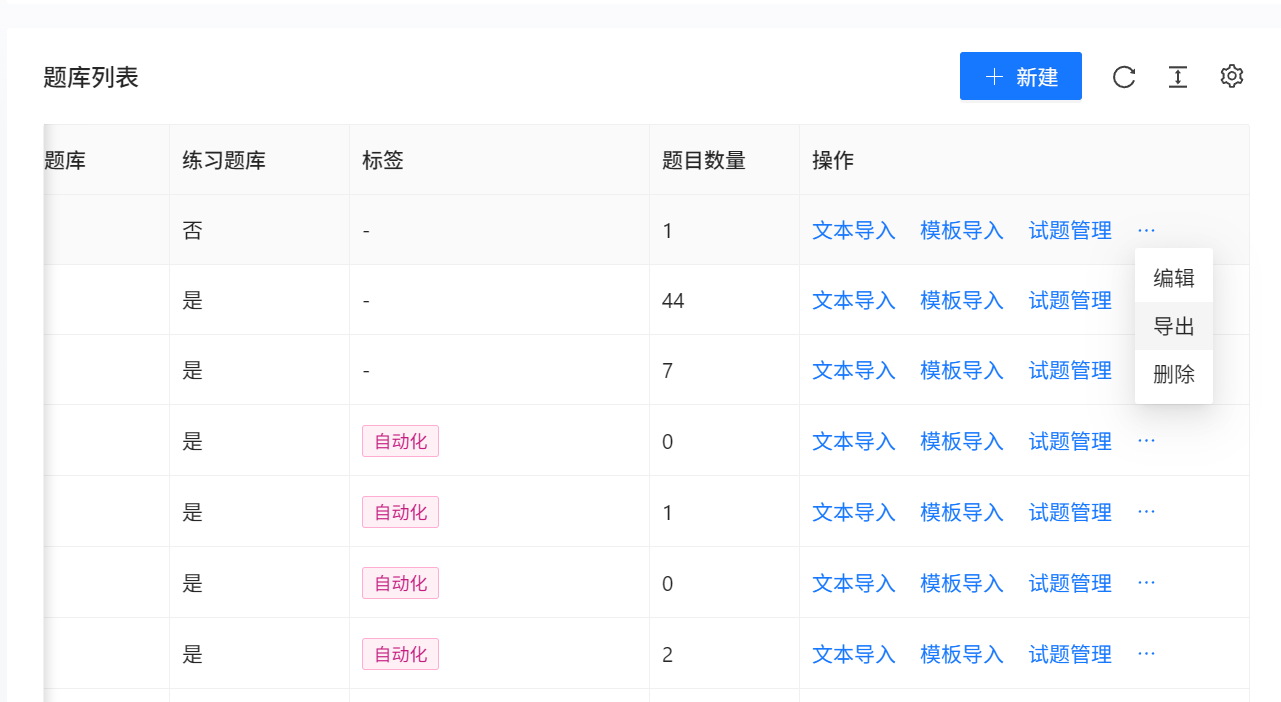1281x702 pixels.
Task: Click 试题管理 in 自动化 row with 1 question
Action: coord(1070,512)
